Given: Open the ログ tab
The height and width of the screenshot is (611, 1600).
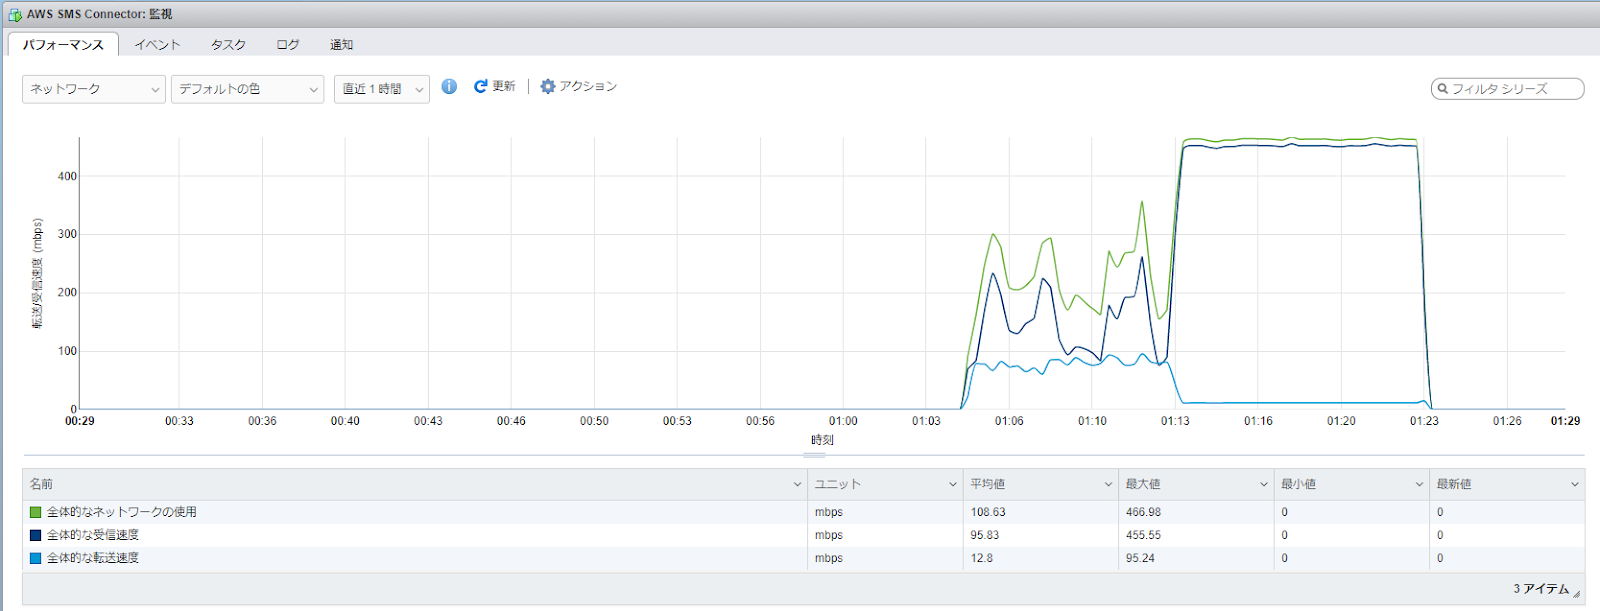Looking at the screenshot, I should click(288, 45).
